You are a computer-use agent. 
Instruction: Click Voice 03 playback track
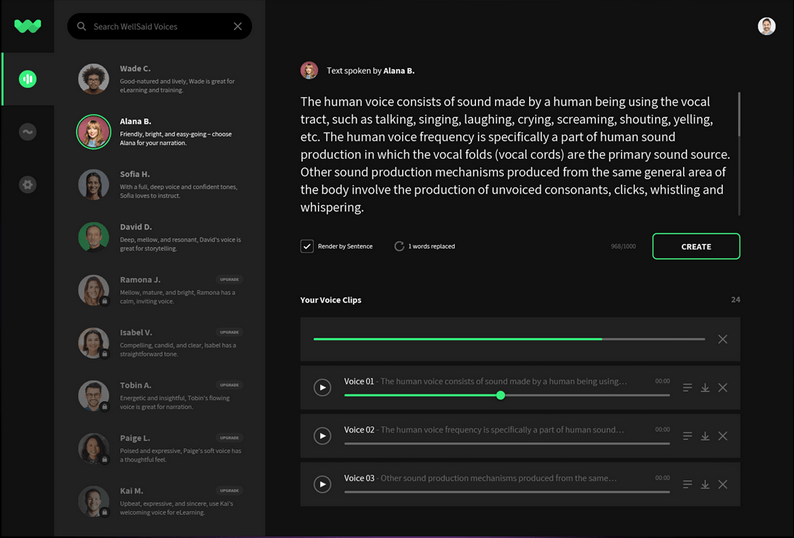[507, 492]
